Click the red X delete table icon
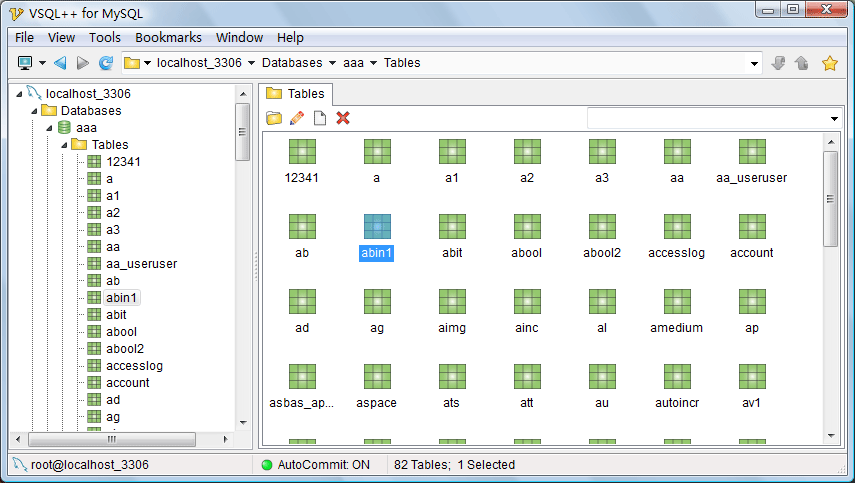This screenshot has height=483, width=855. pyautogui.click(x=343, y=118)
